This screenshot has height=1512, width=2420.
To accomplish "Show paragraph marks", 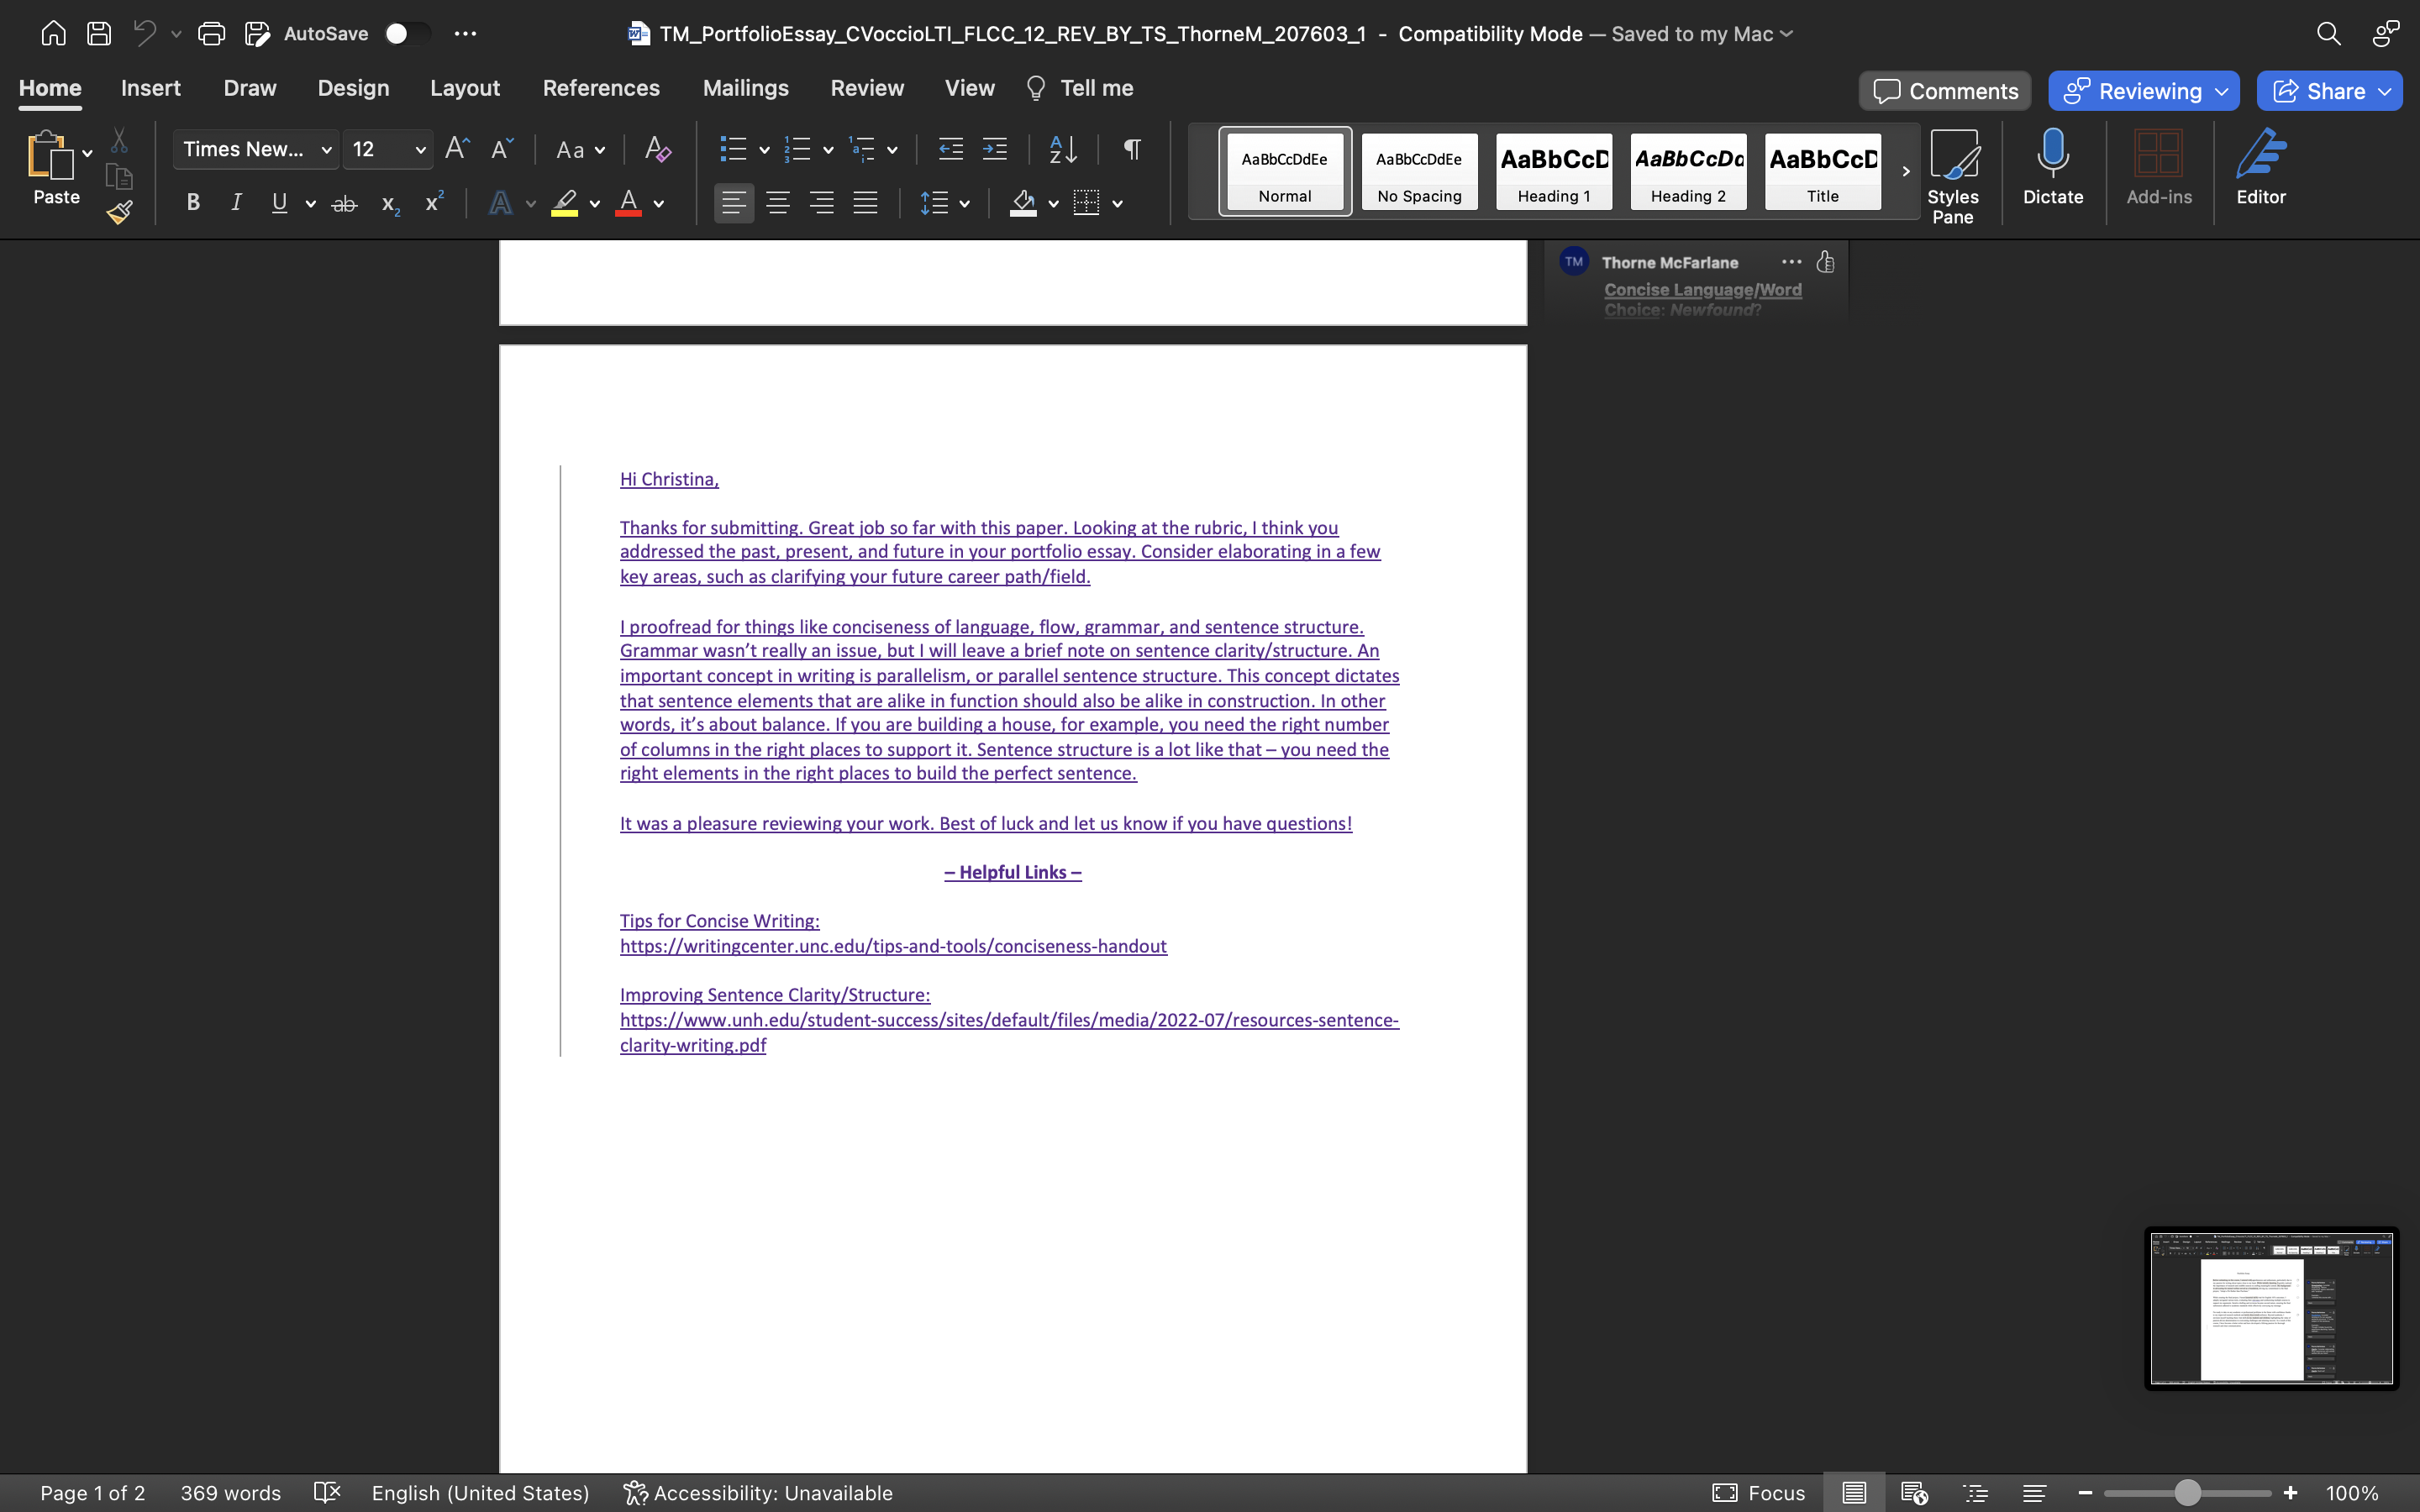I will (x=1131, y=149).
